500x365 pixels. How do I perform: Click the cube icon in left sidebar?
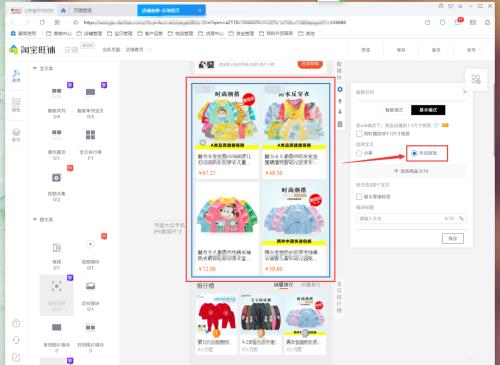point(16,135)
